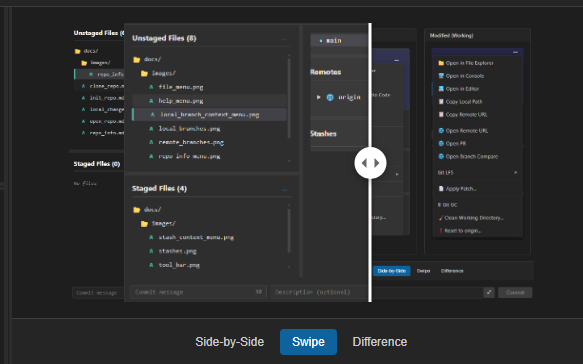Click stashes.png in Staged Files
The height and width of the screenshot is (364, 583).
coord(177,251)
